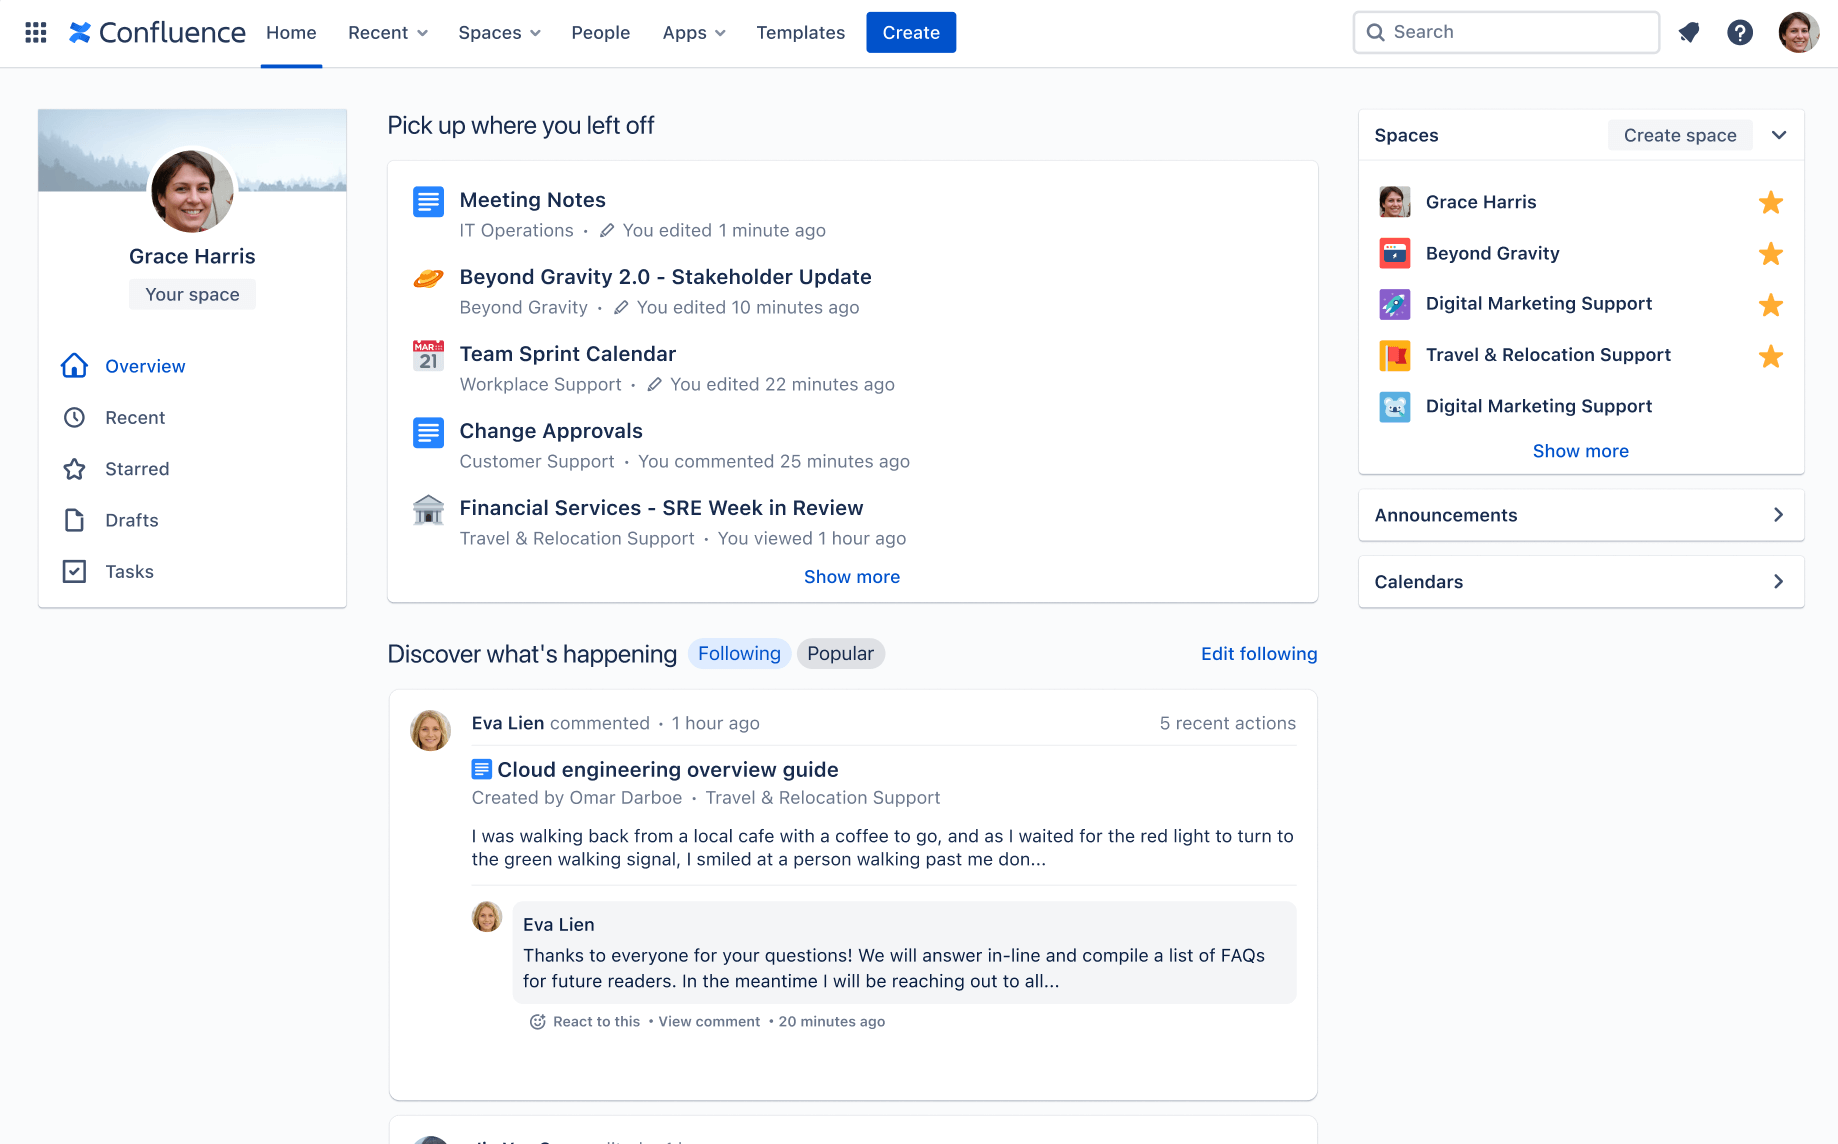Viewport: 1838px width, 1144px height.
Task: Open the Drafts sidebar icon
Action: (x=74, y=519)
